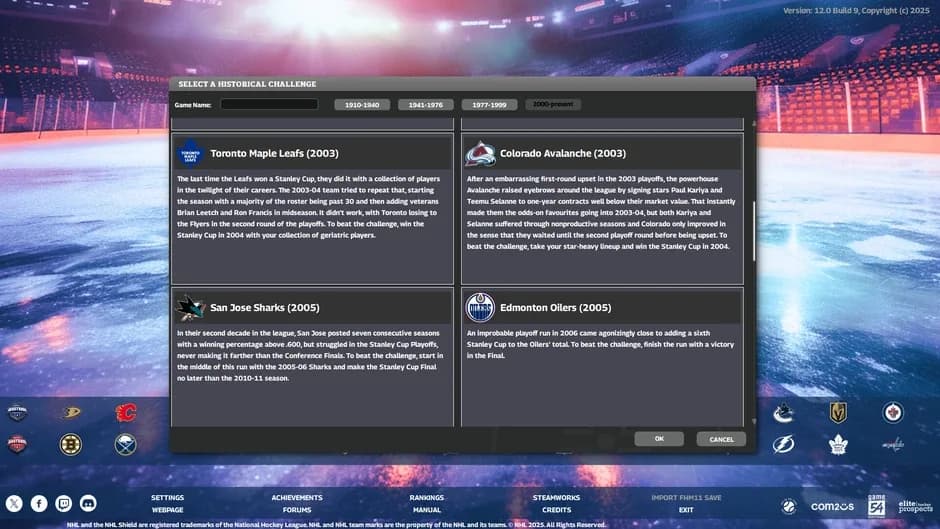This screenshot has height=529, width=940.
Task: Select the Boston Bruins logo
Action: 71,444
